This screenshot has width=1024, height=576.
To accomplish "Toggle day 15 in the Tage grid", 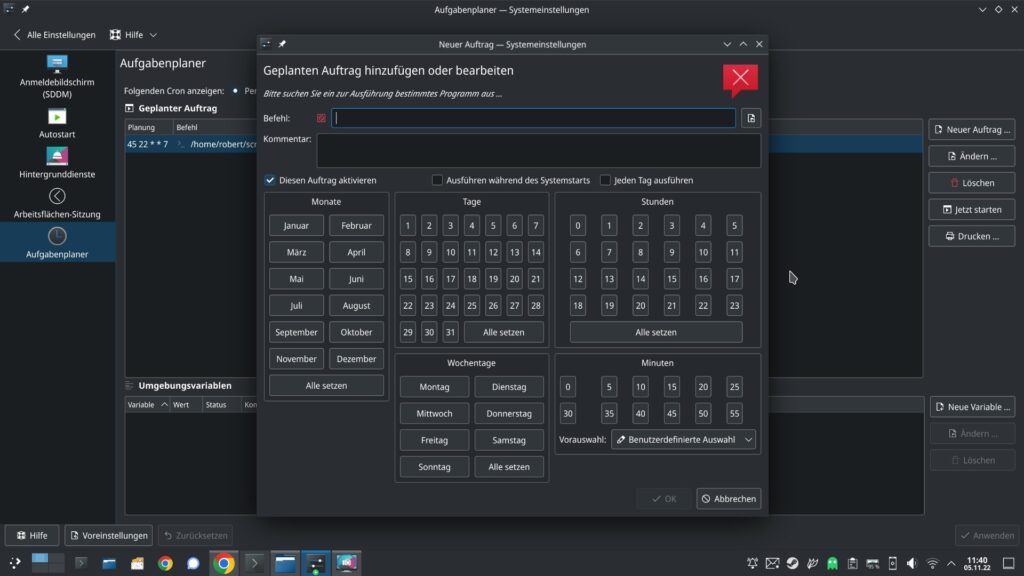I will [408, 279].
